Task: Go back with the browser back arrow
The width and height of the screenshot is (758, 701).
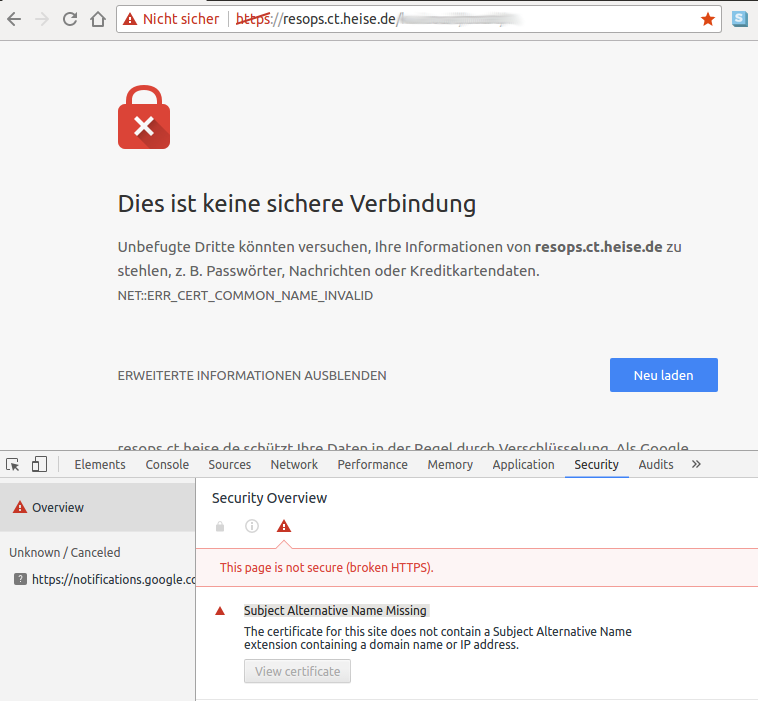Action: point(14,19)
